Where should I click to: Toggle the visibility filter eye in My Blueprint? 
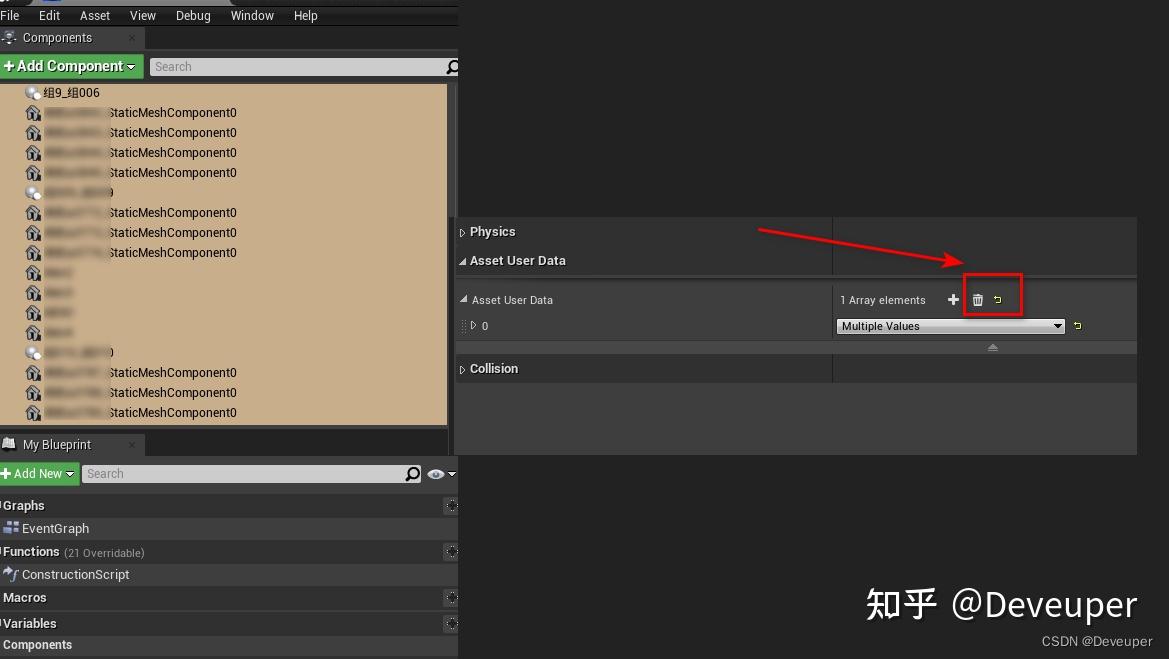pos(433,473)
